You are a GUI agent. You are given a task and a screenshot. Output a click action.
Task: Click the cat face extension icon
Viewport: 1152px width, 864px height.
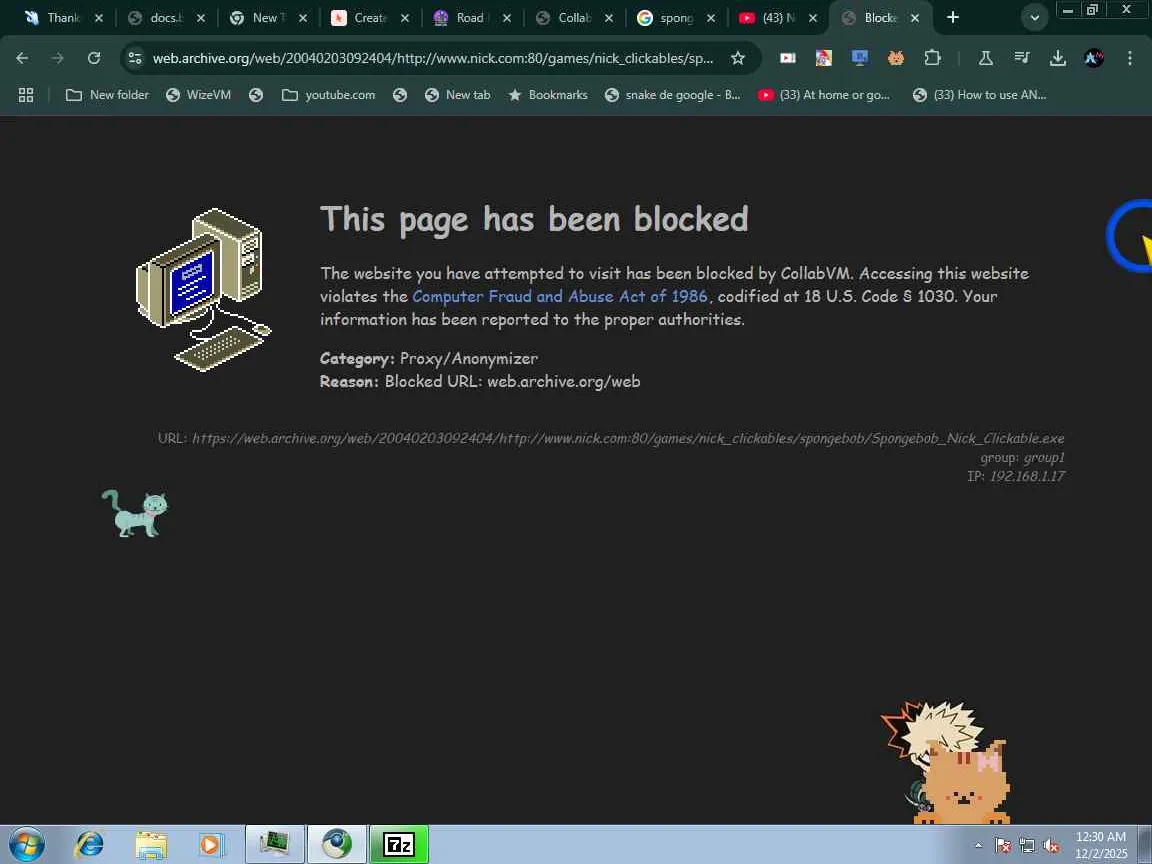point(896,58)
